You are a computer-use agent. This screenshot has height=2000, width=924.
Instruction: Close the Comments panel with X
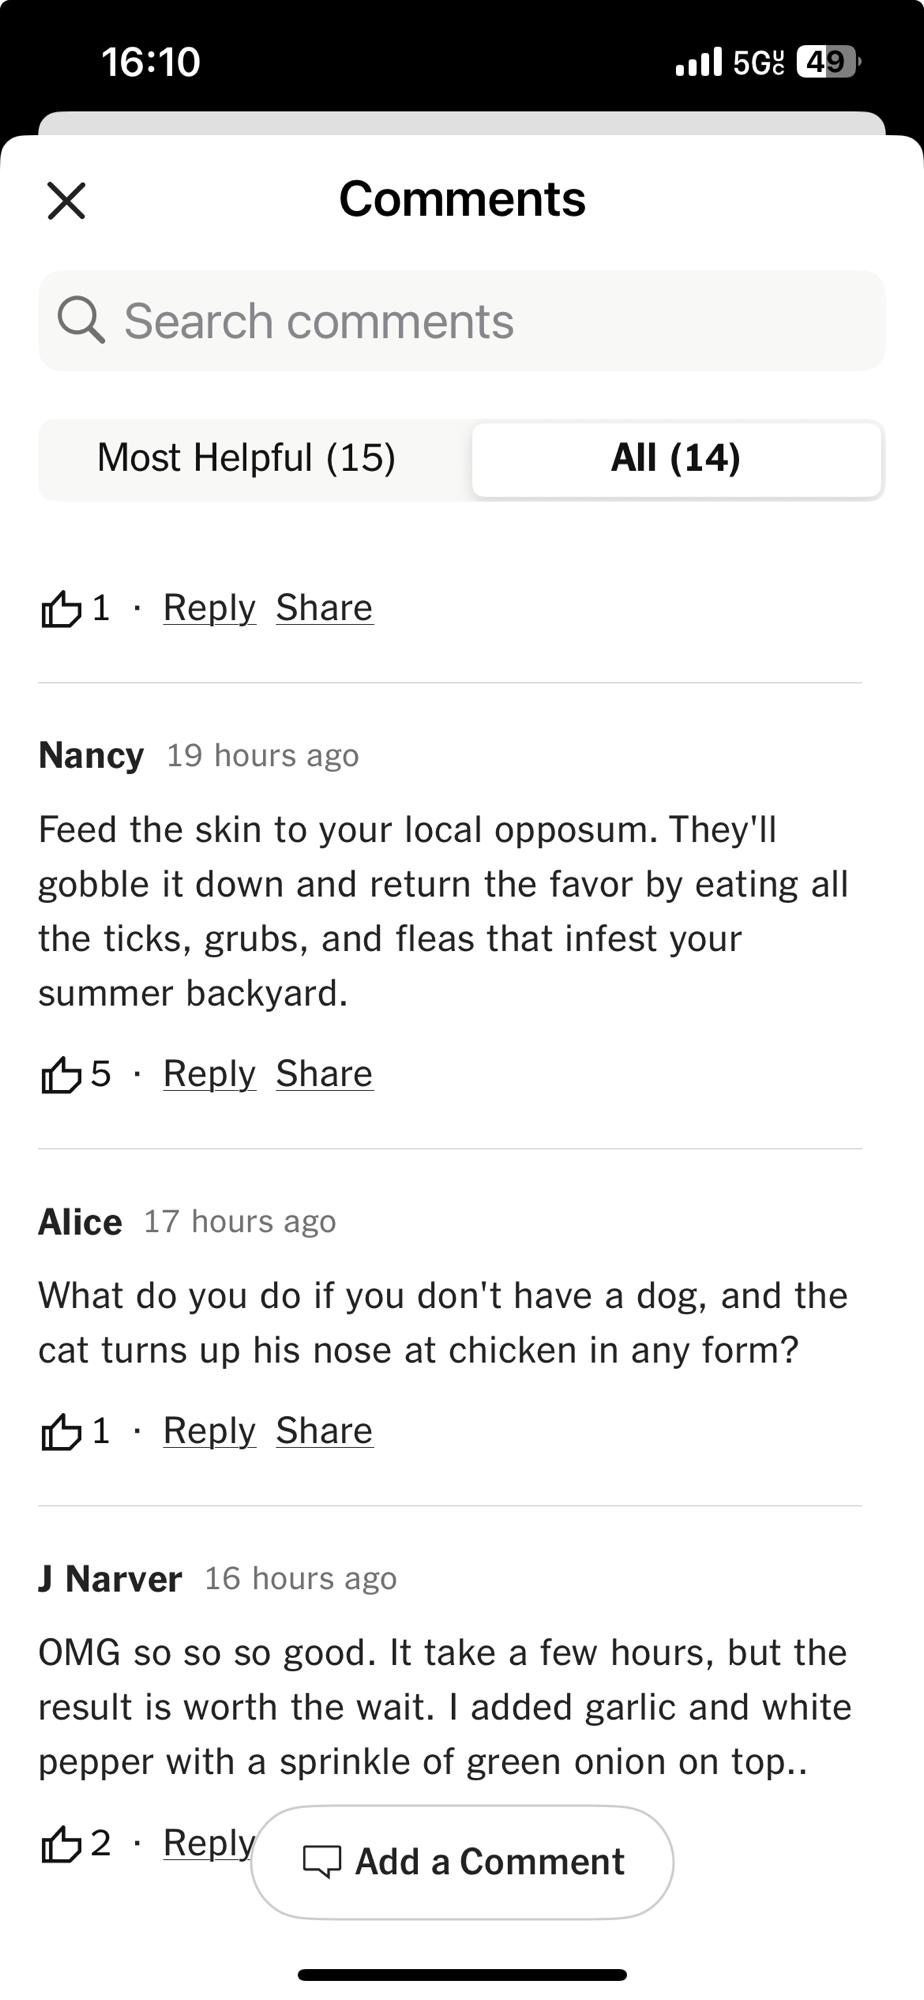click(x=66, y=200)
